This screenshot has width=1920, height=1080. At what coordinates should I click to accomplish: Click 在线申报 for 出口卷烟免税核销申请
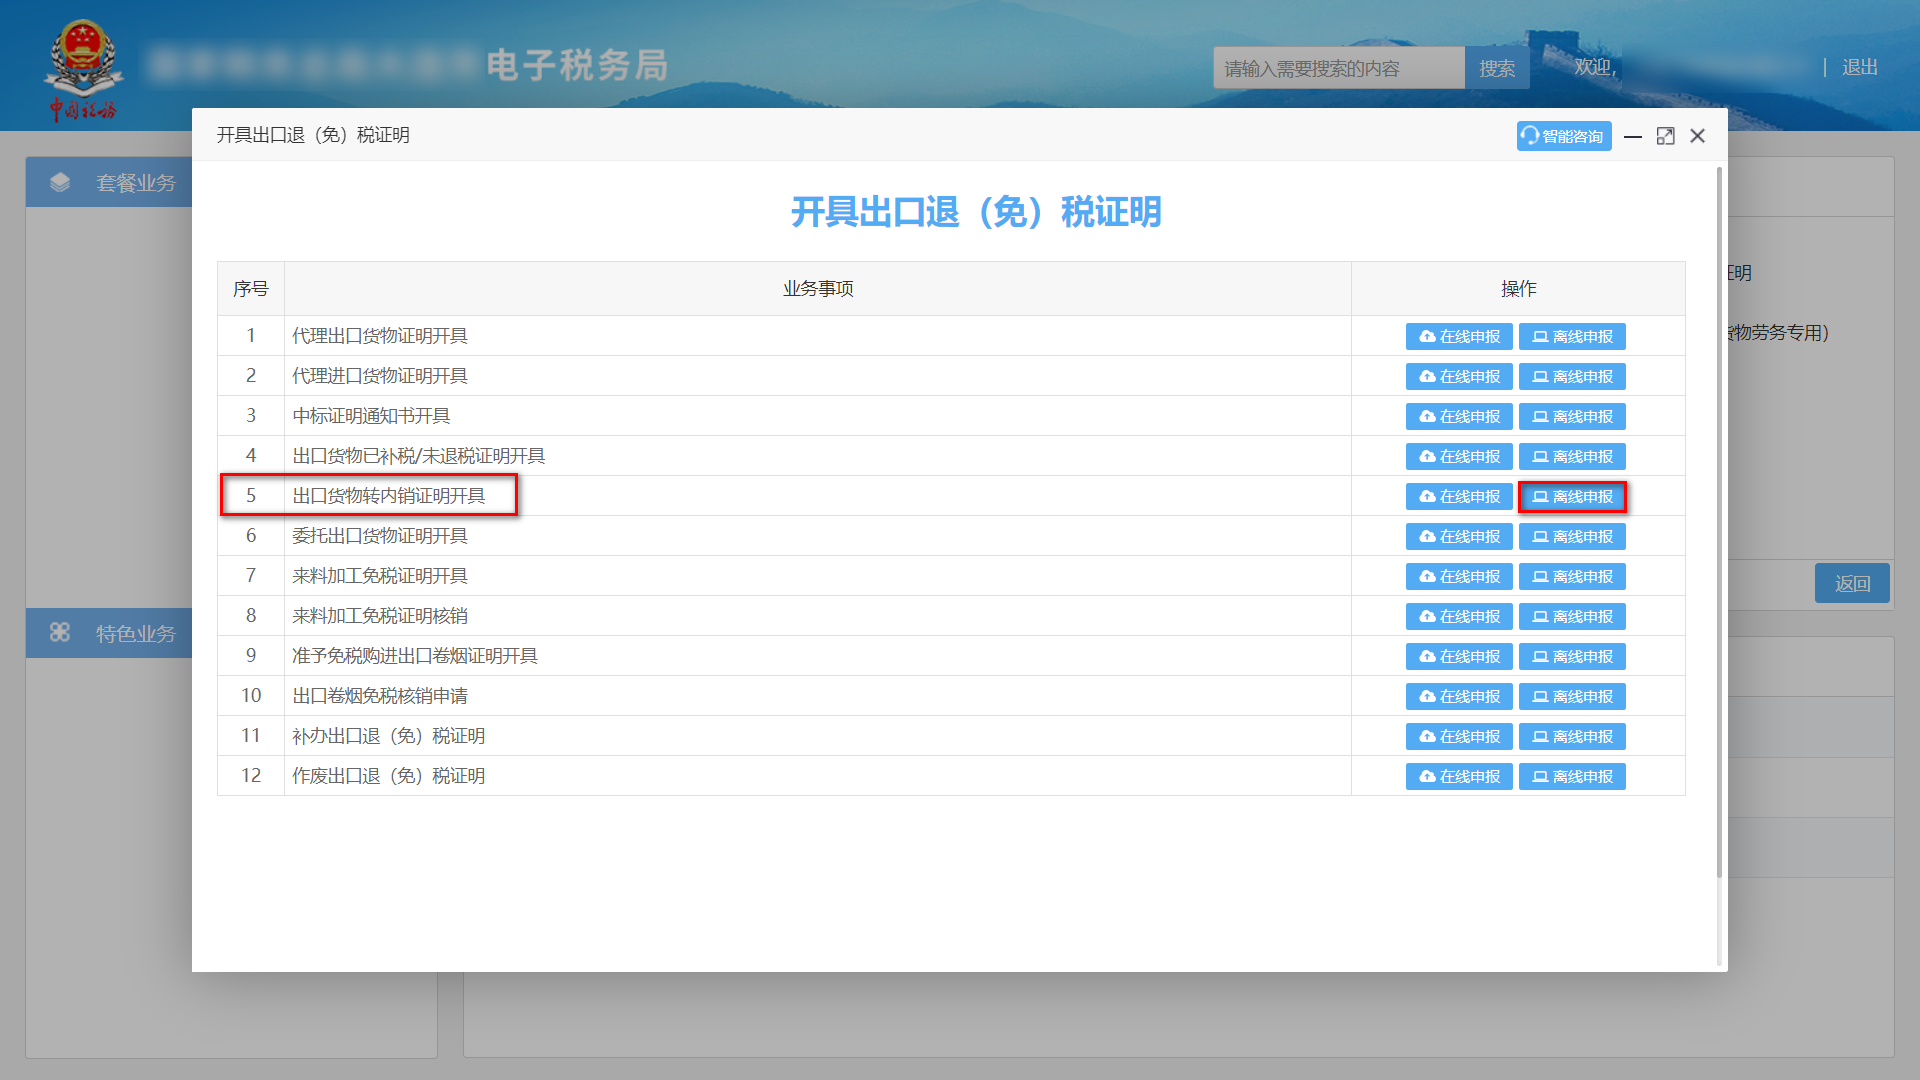(1459, 696)
